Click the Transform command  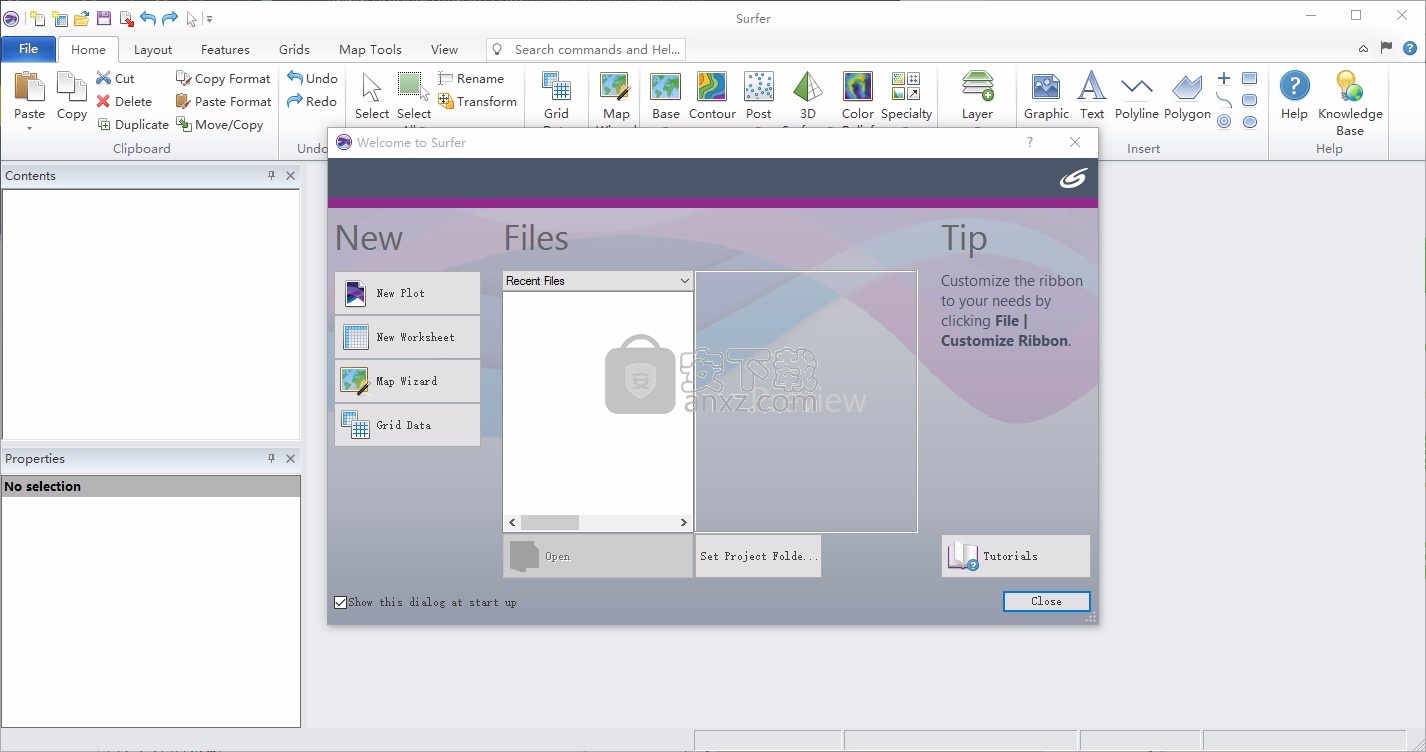tap(477, 101)
